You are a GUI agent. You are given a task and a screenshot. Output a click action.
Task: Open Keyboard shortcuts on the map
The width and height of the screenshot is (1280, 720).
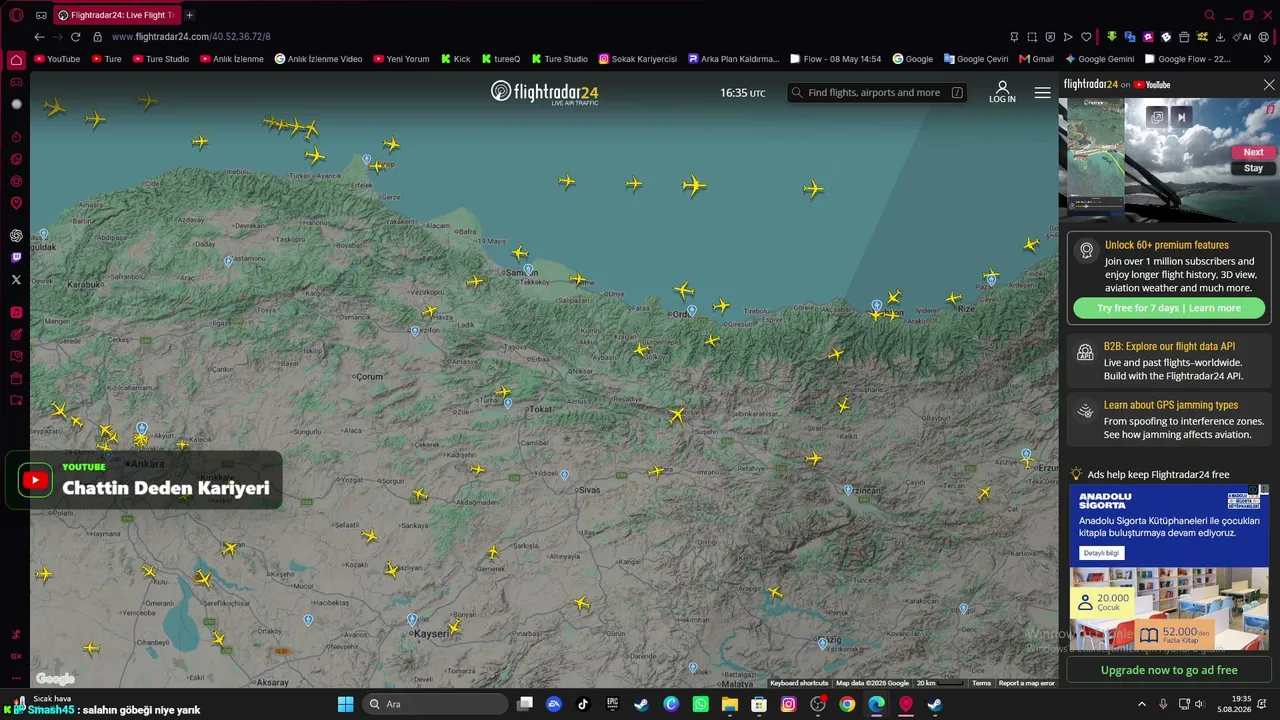pyautogui.click(x=799, y=683)
